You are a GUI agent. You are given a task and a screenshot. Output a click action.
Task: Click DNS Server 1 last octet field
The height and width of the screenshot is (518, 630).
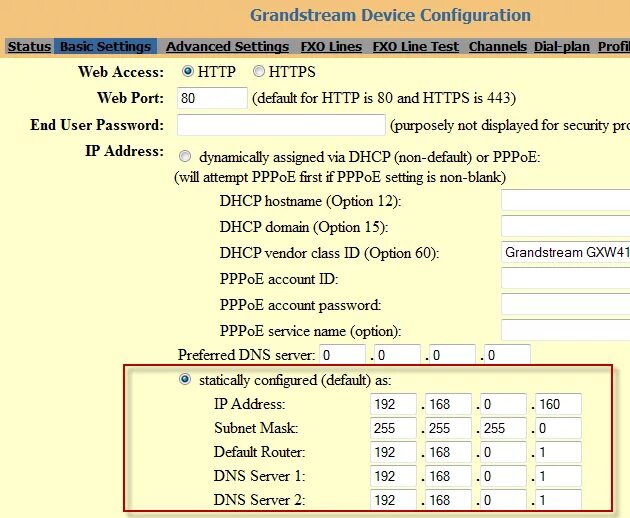[558, 476]
